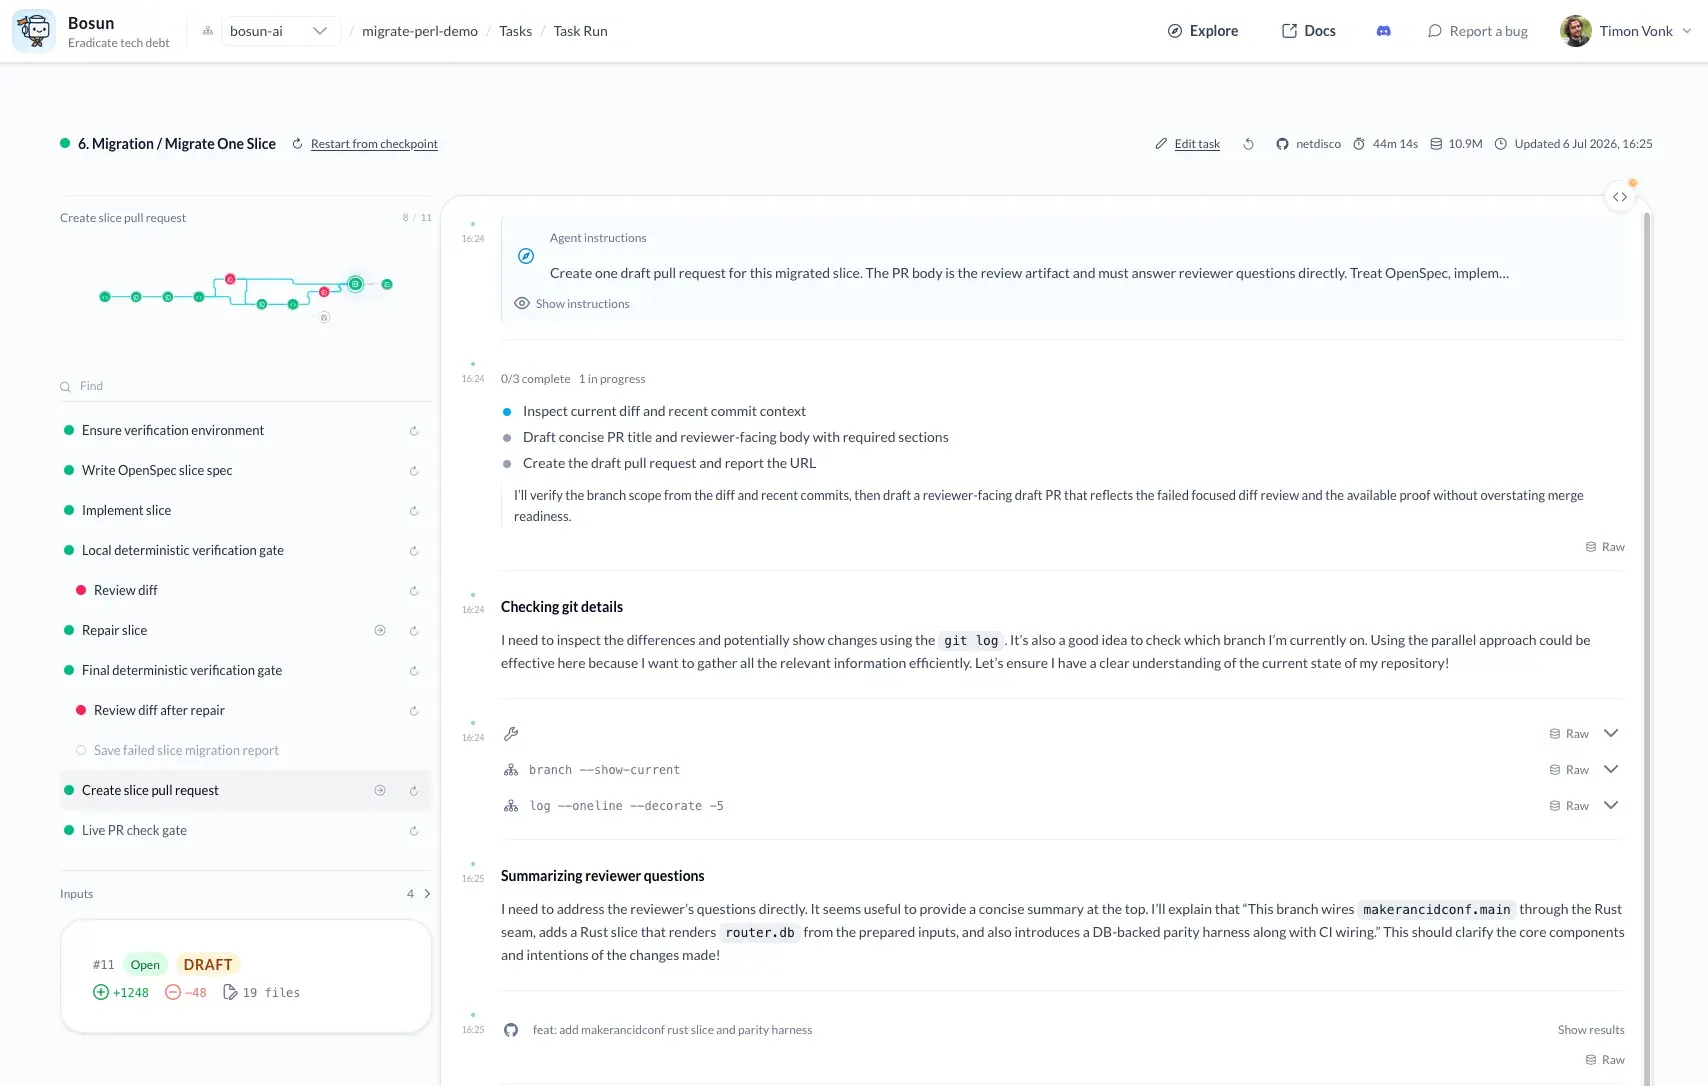Viewport: 1708px width, 1086px height.
Task: Click the Find search field
Action: point(245,386)
